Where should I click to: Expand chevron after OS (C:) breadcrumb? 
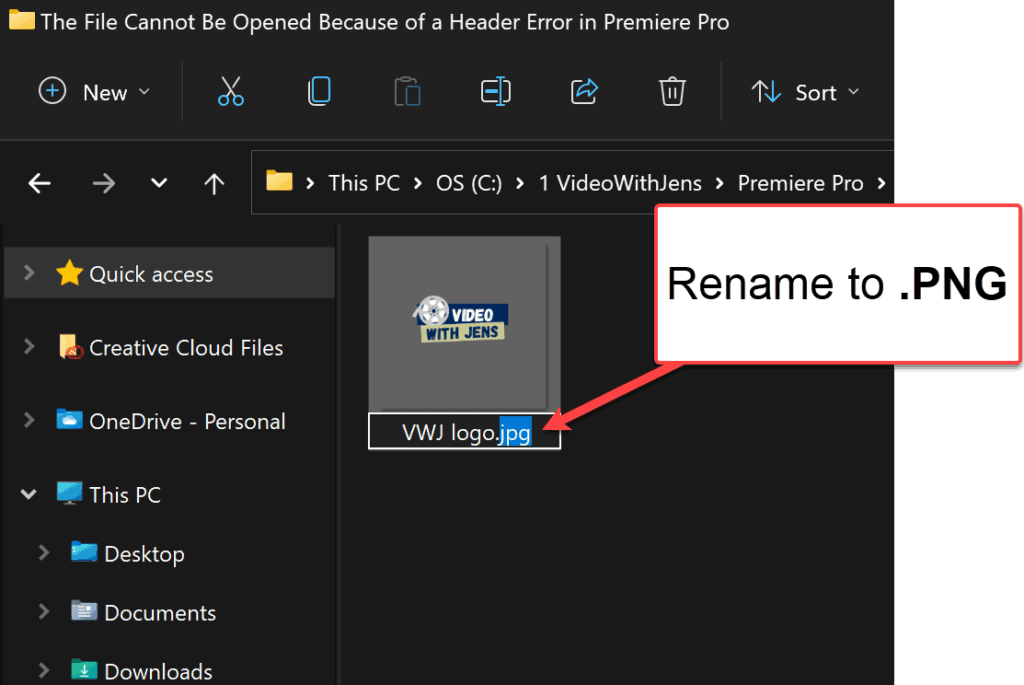[x=520, y=183]
